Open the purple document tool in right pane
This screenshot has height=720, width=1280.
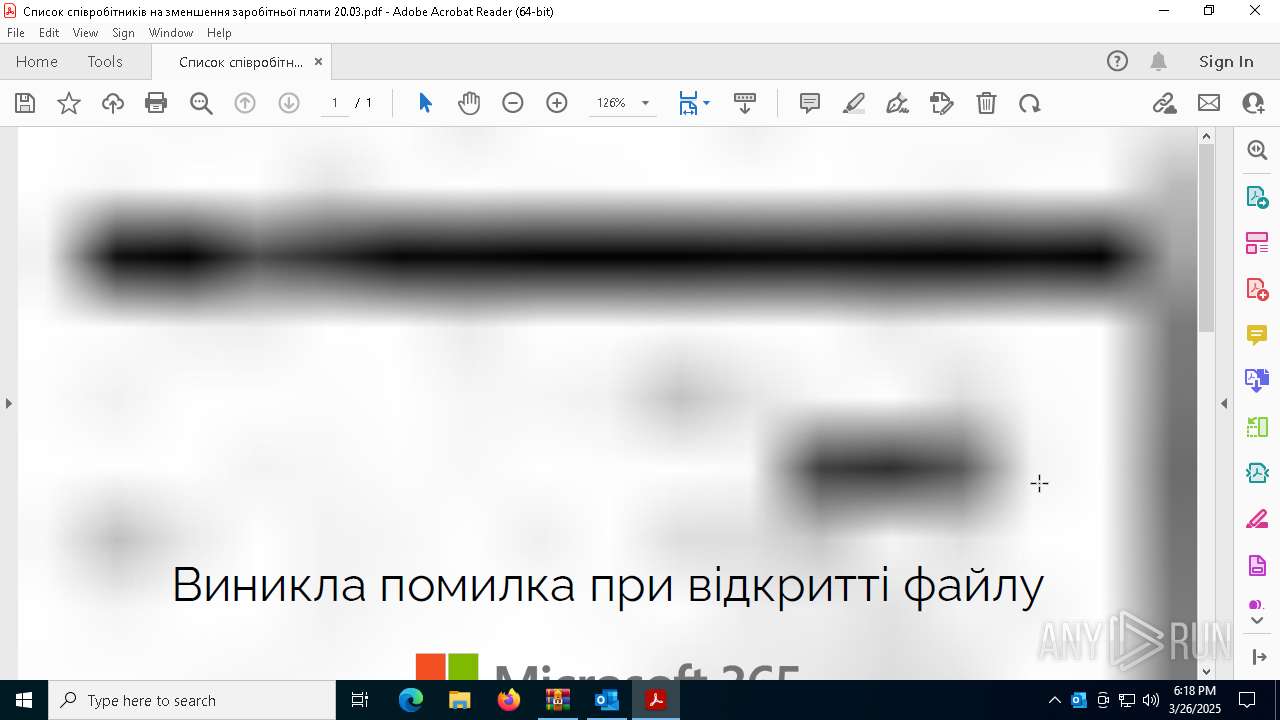coord(1257,565)
